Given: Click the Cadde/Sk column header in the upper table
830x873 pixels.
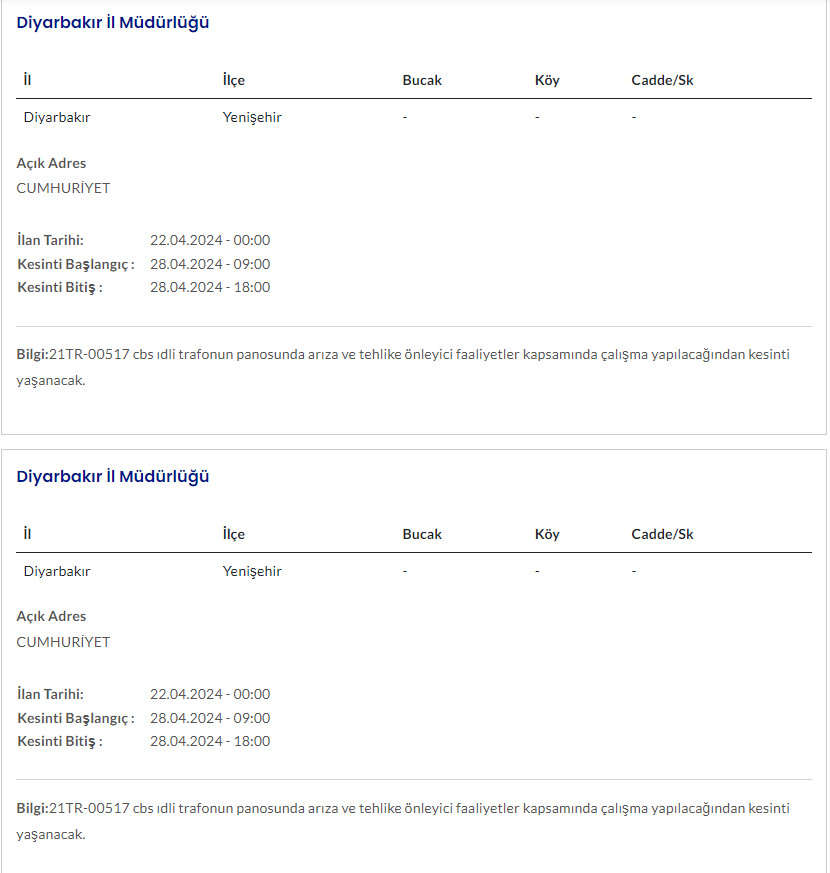Looking at the screenshot, I should [x=662, y=80].
